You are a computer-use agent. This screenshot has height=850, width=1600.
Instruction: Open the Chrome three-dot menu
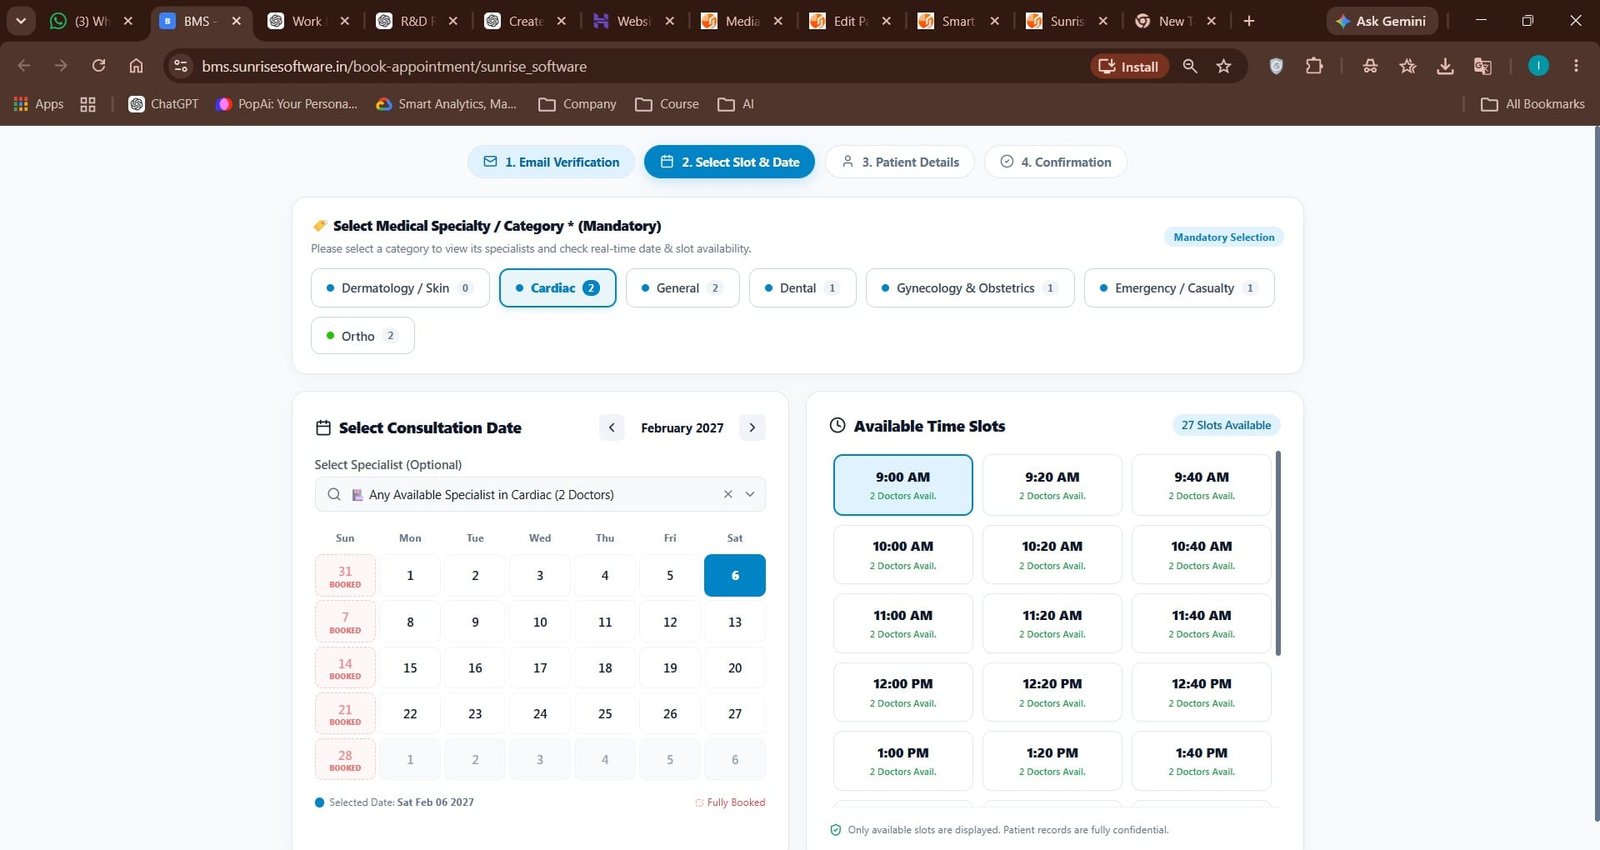tap(1576, 66)
